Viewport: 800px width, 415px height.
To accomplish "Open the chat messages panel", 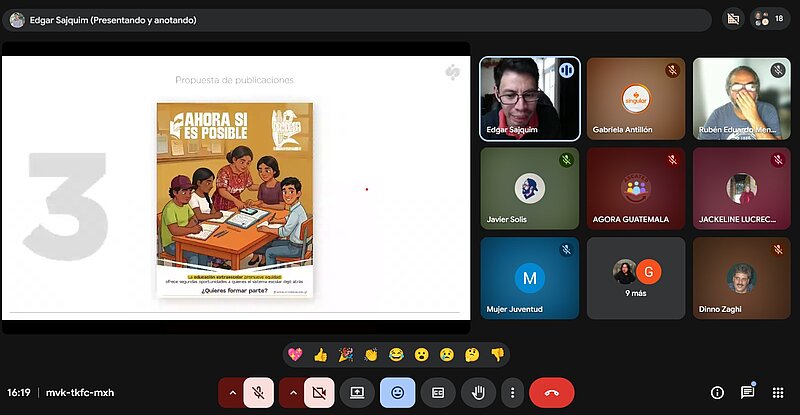I will [x=747, y=392].
